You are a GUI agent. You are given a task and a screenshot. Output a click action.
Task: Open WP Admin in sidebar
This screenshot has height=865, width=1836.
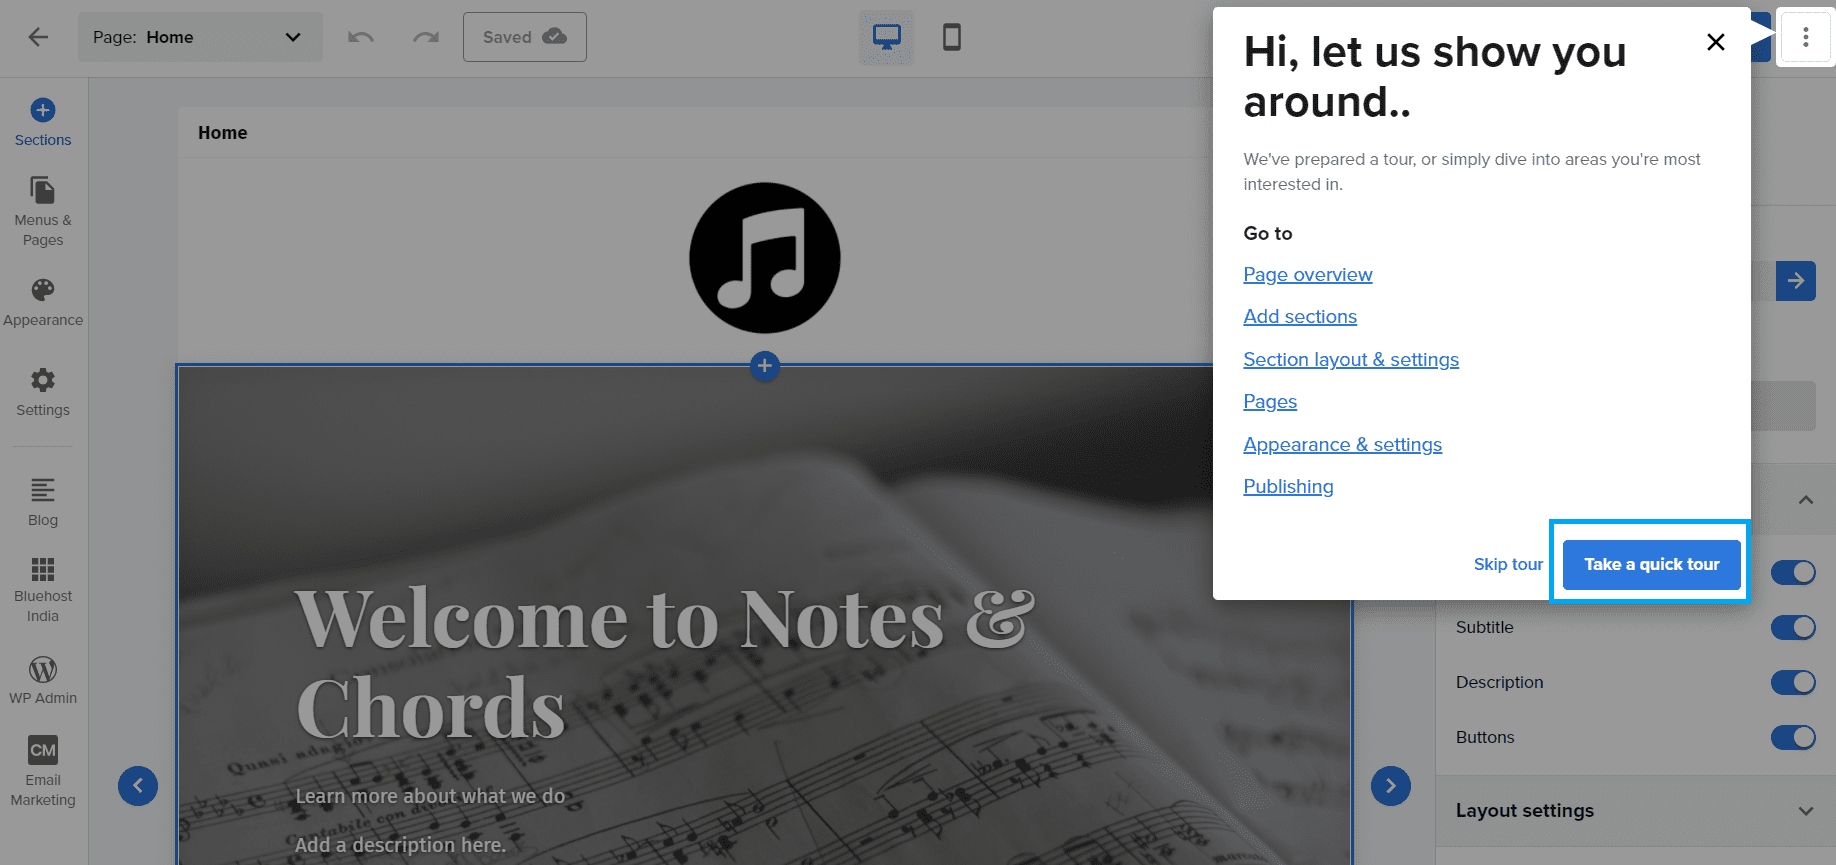43,680
